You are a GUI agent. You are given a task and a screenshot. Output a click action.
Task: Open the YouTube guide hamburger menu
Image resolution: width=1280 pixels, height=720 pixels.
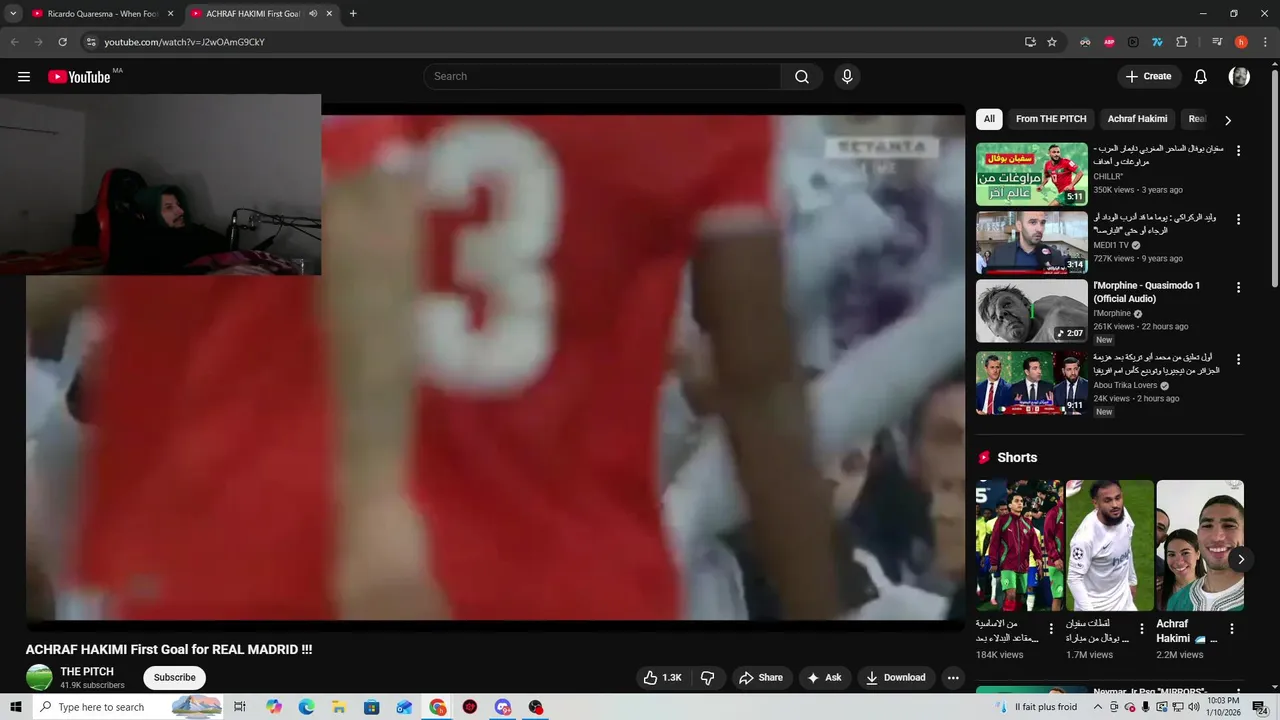(x=24, y=77)
